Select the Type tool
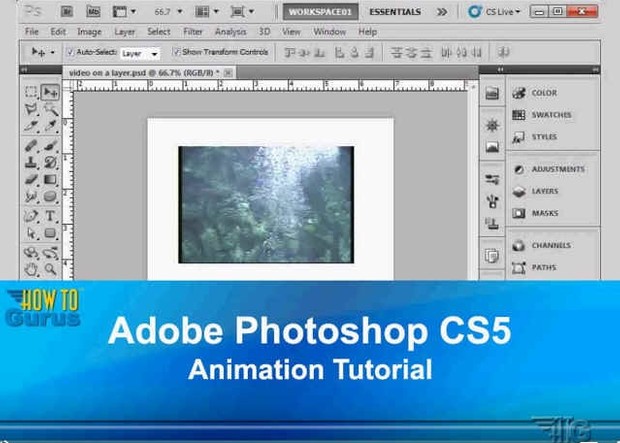The width and height of the screenshot is (620, 443). click(x=50, y=216)
